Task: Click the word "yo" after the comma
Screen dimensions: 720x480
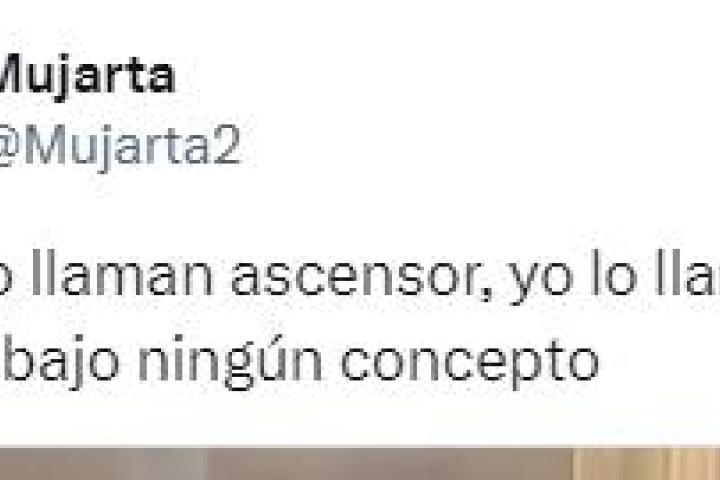Action: (x=542, y=280)
